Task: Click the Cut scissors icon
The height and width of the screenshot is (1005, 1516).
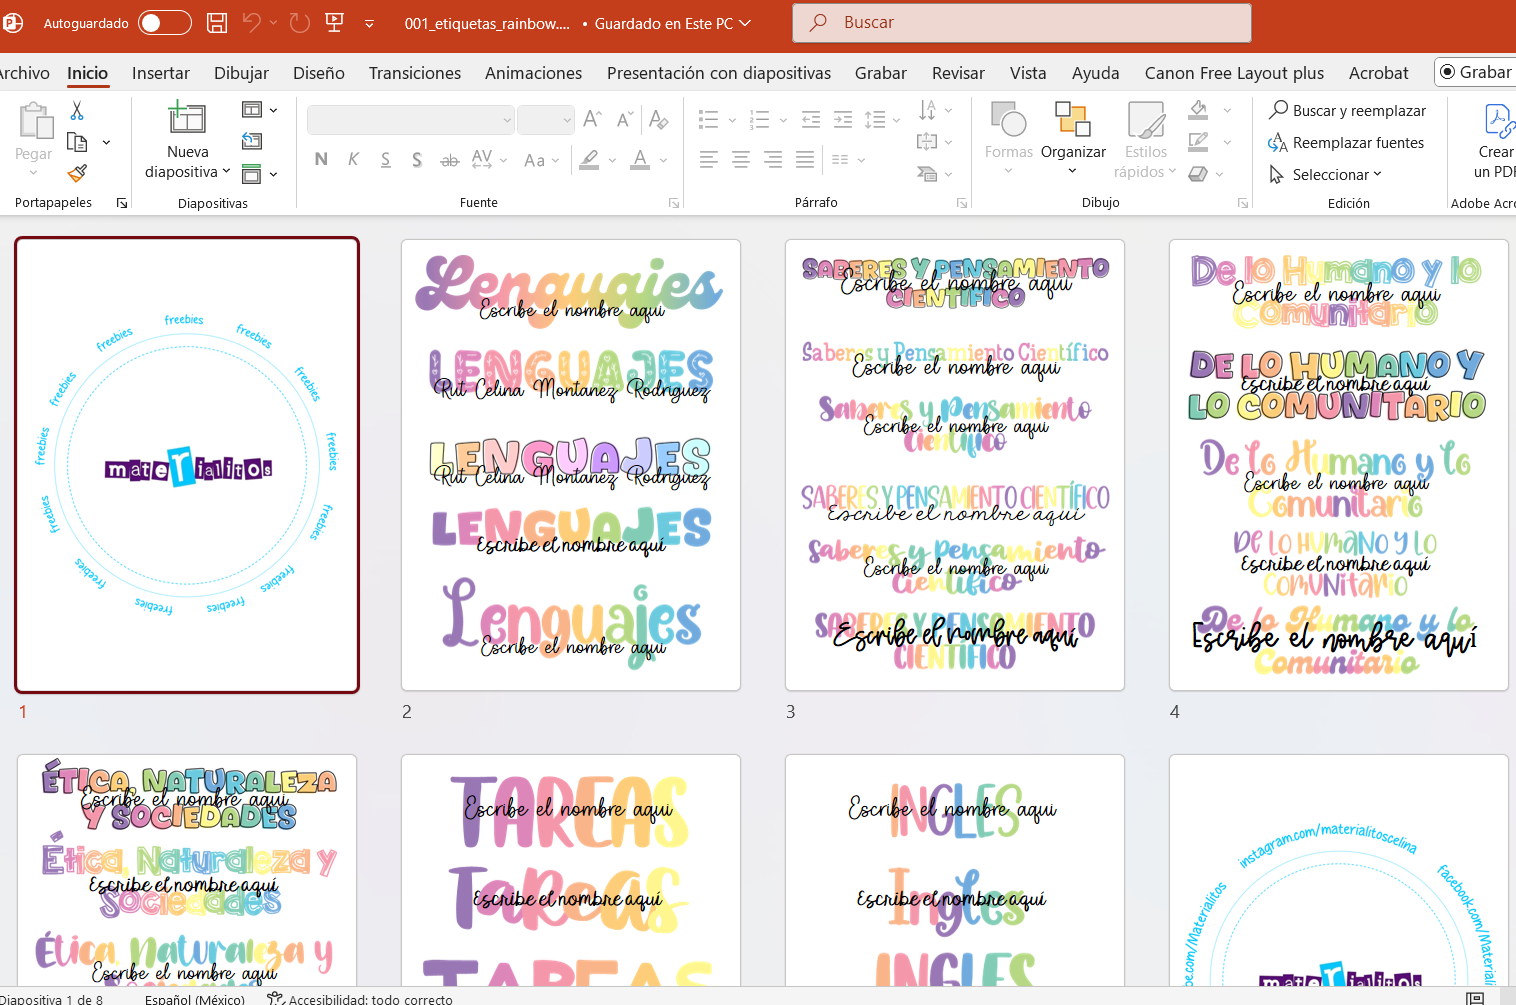Action: coord(77,111)
